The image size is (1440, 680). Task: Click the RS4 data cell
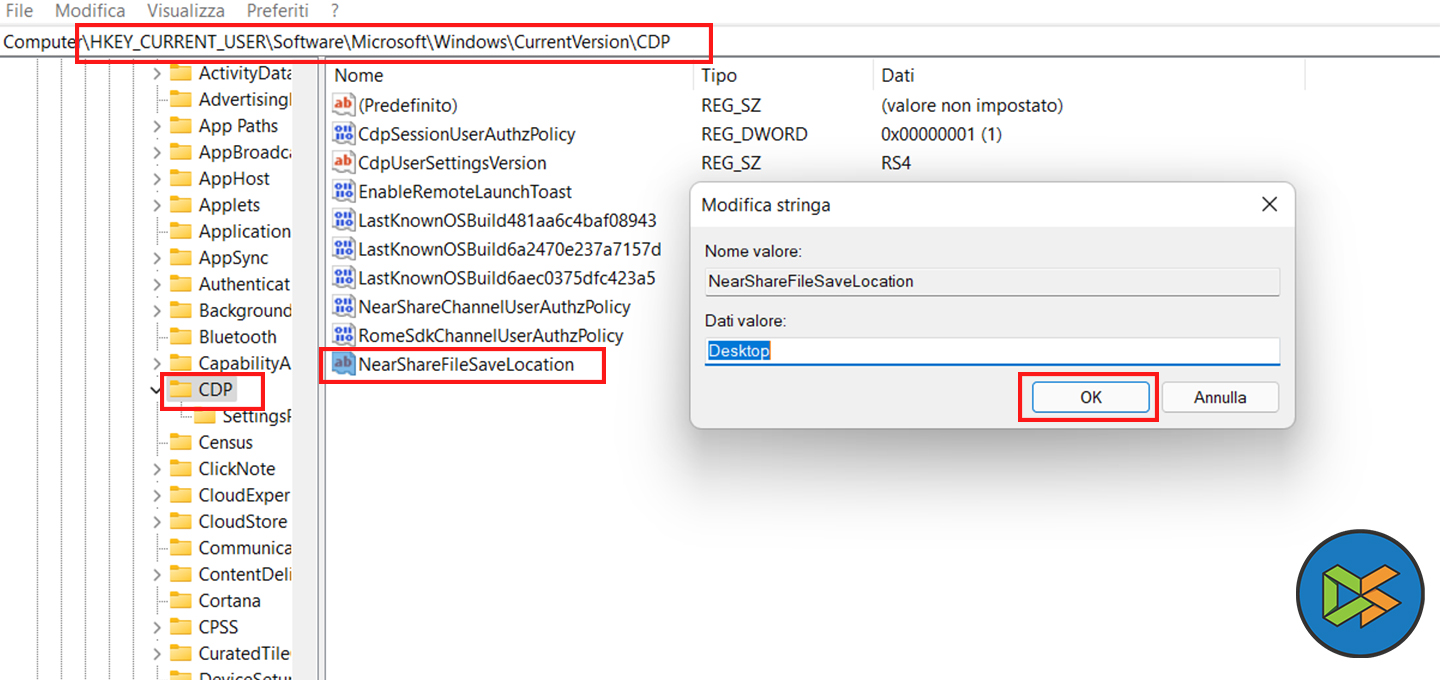(896, 163)
